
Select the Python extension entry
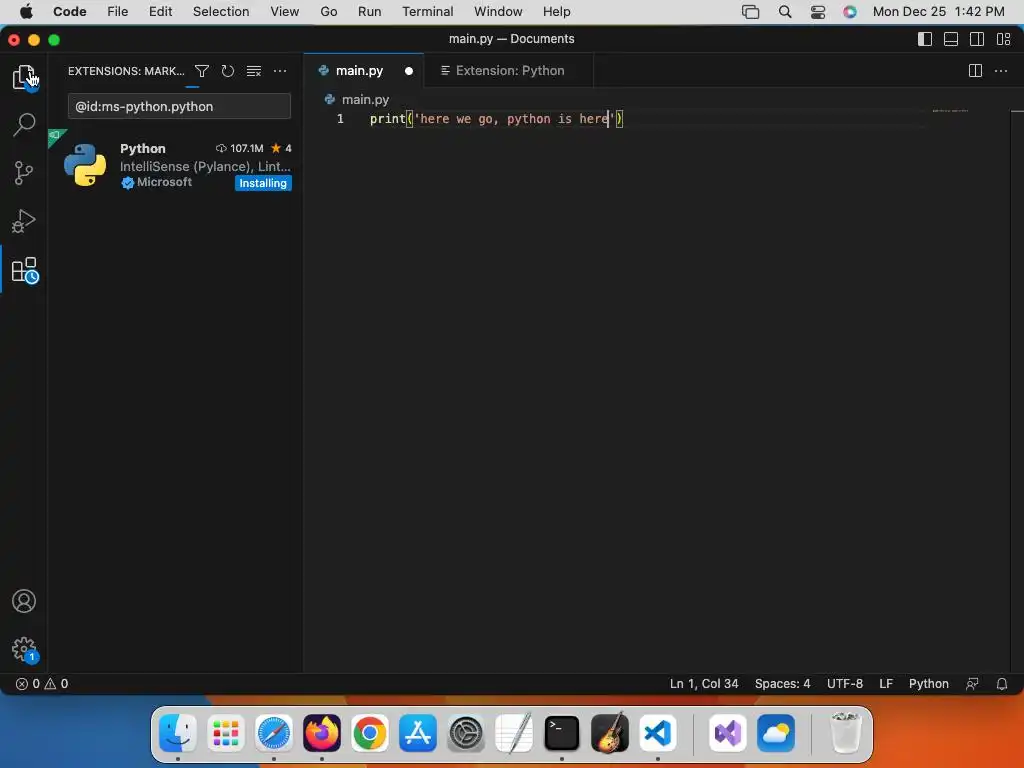click(x=174, y=165)
